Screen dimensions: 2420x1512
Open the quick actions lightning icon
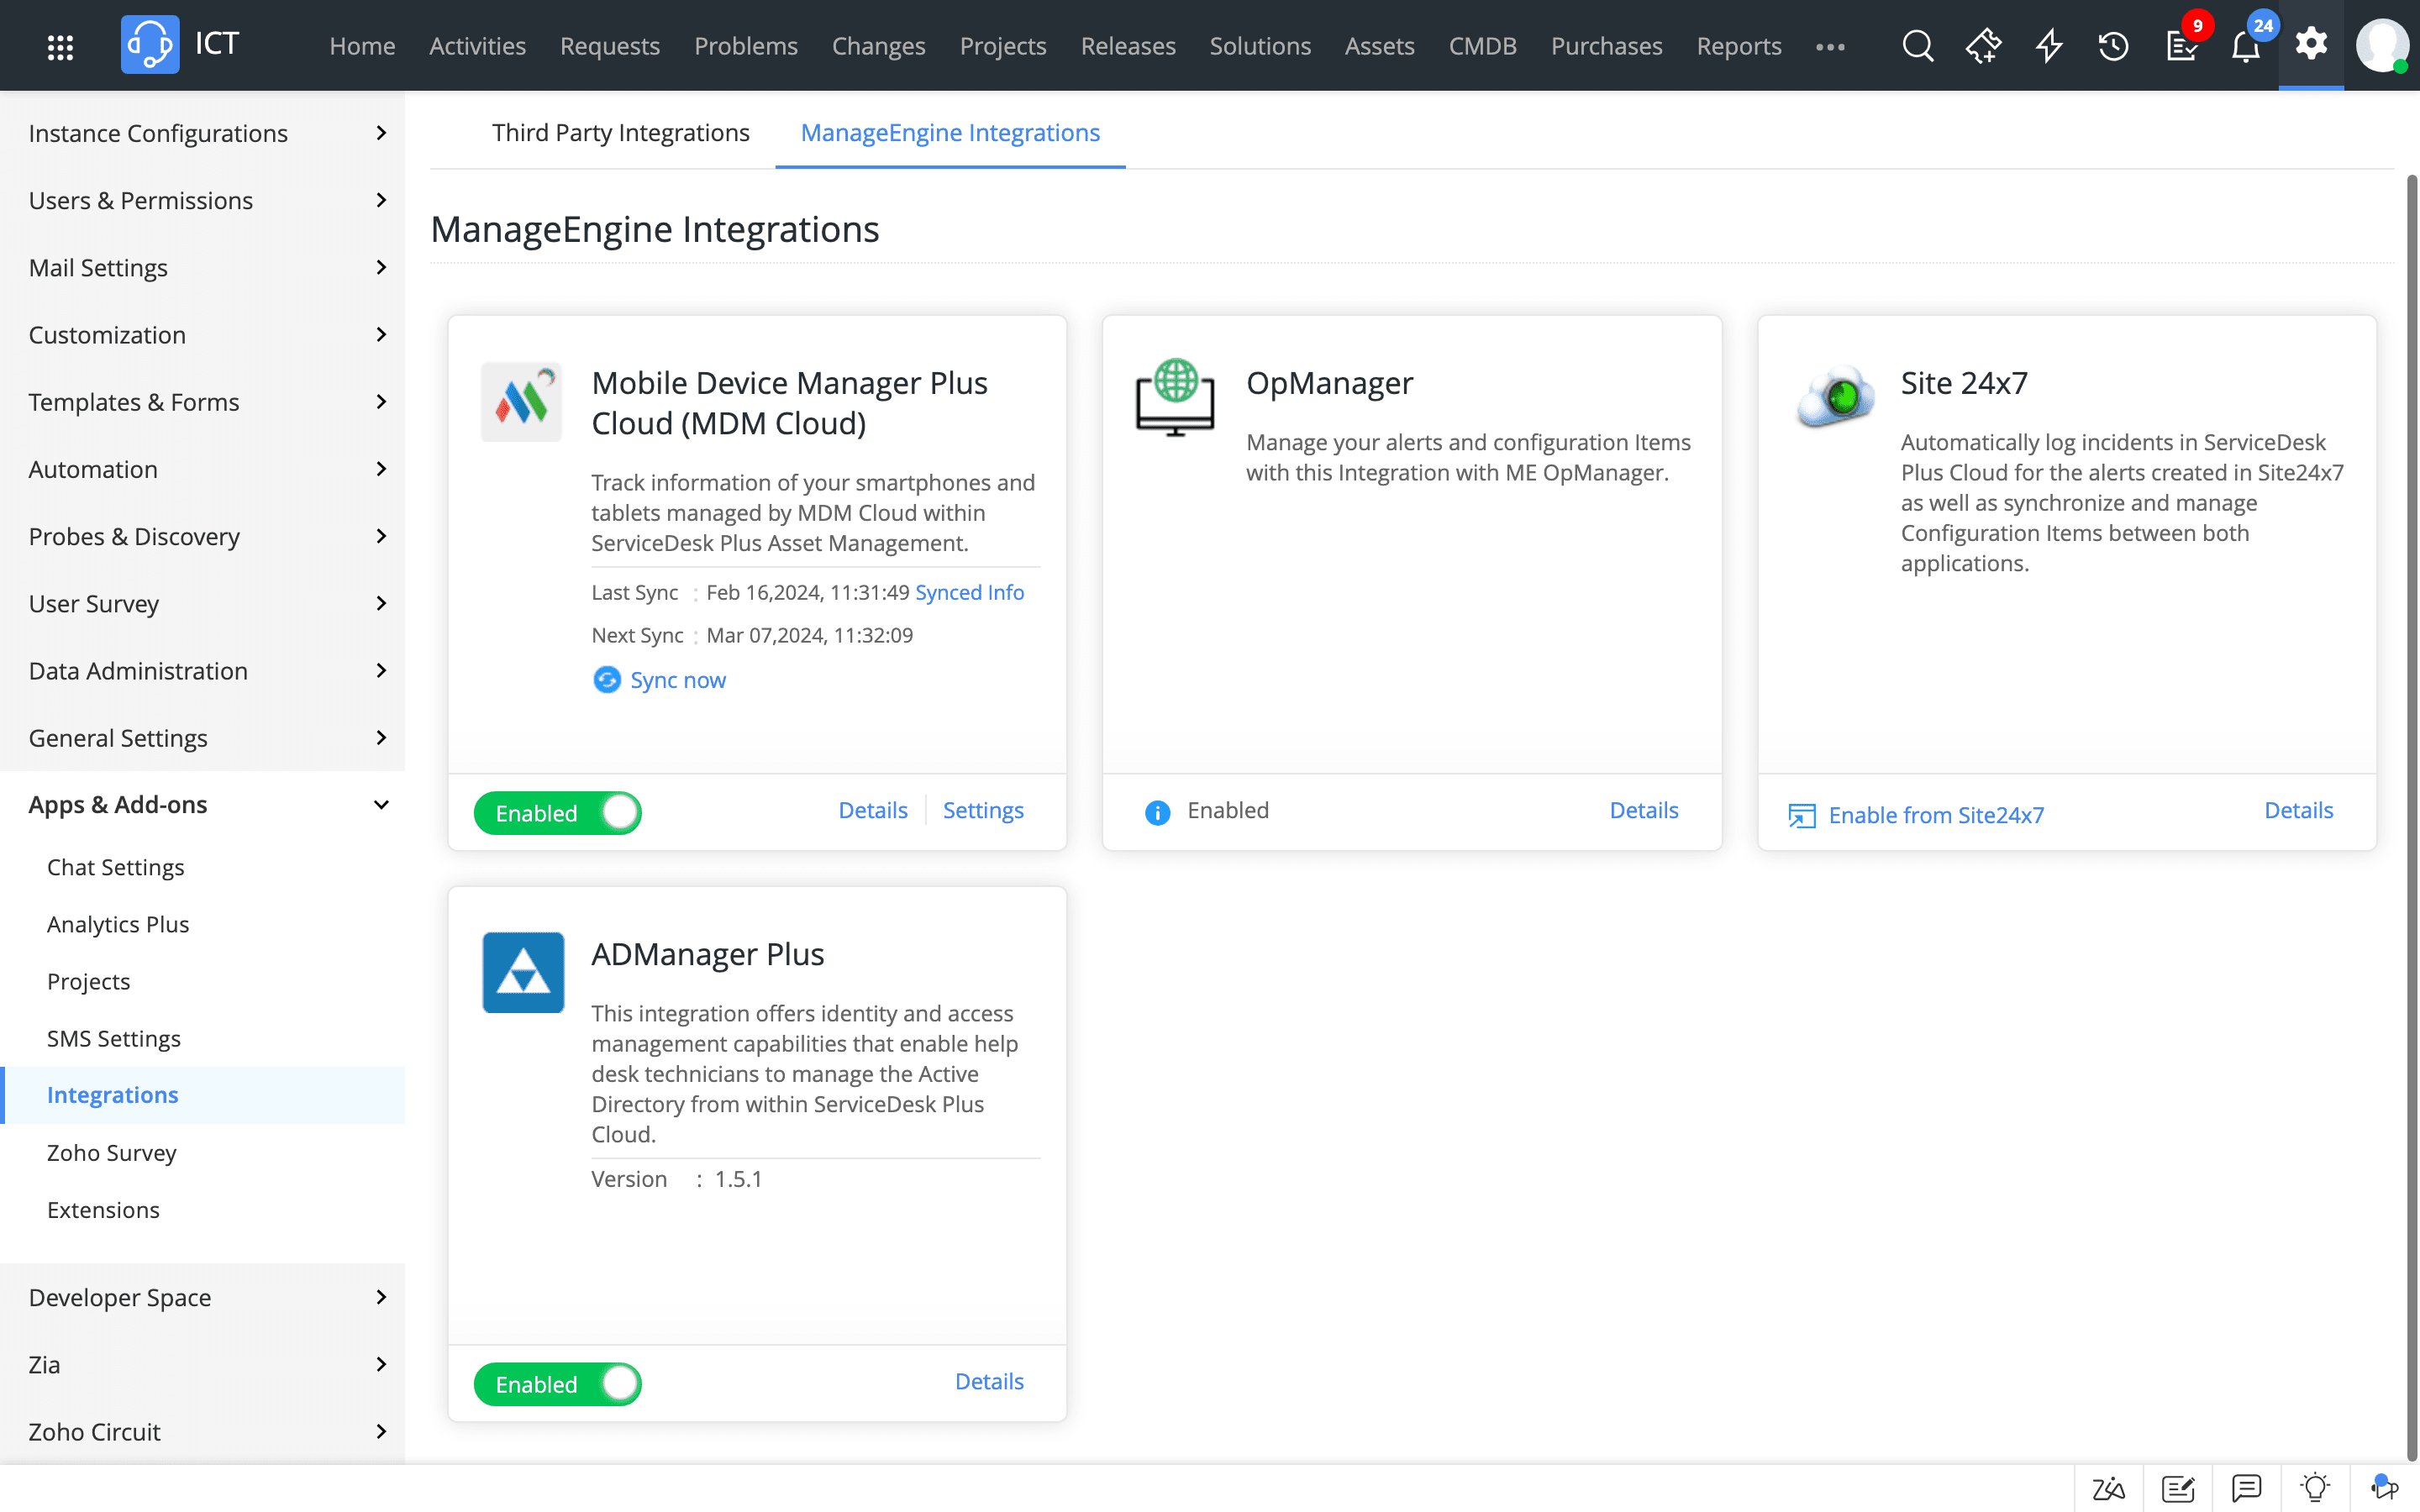tap(2049, 46)
